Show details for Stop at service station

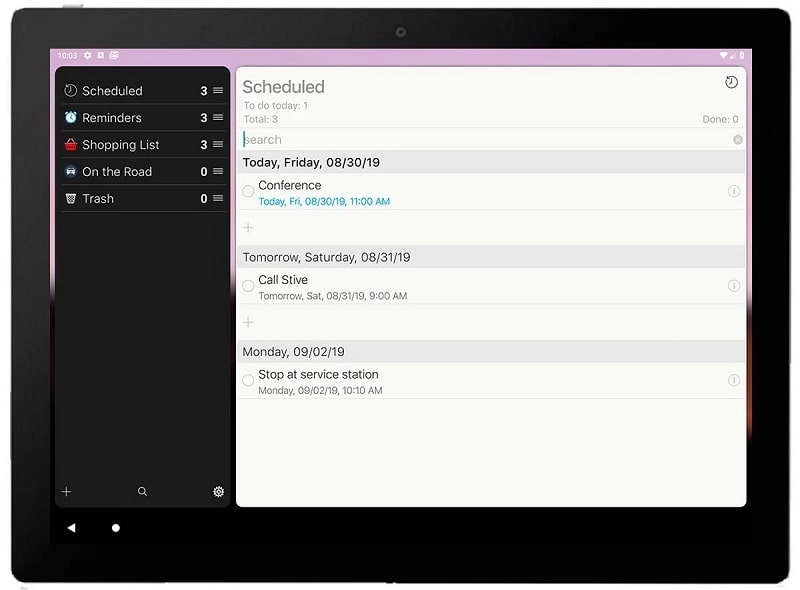(x=734, y=381)
